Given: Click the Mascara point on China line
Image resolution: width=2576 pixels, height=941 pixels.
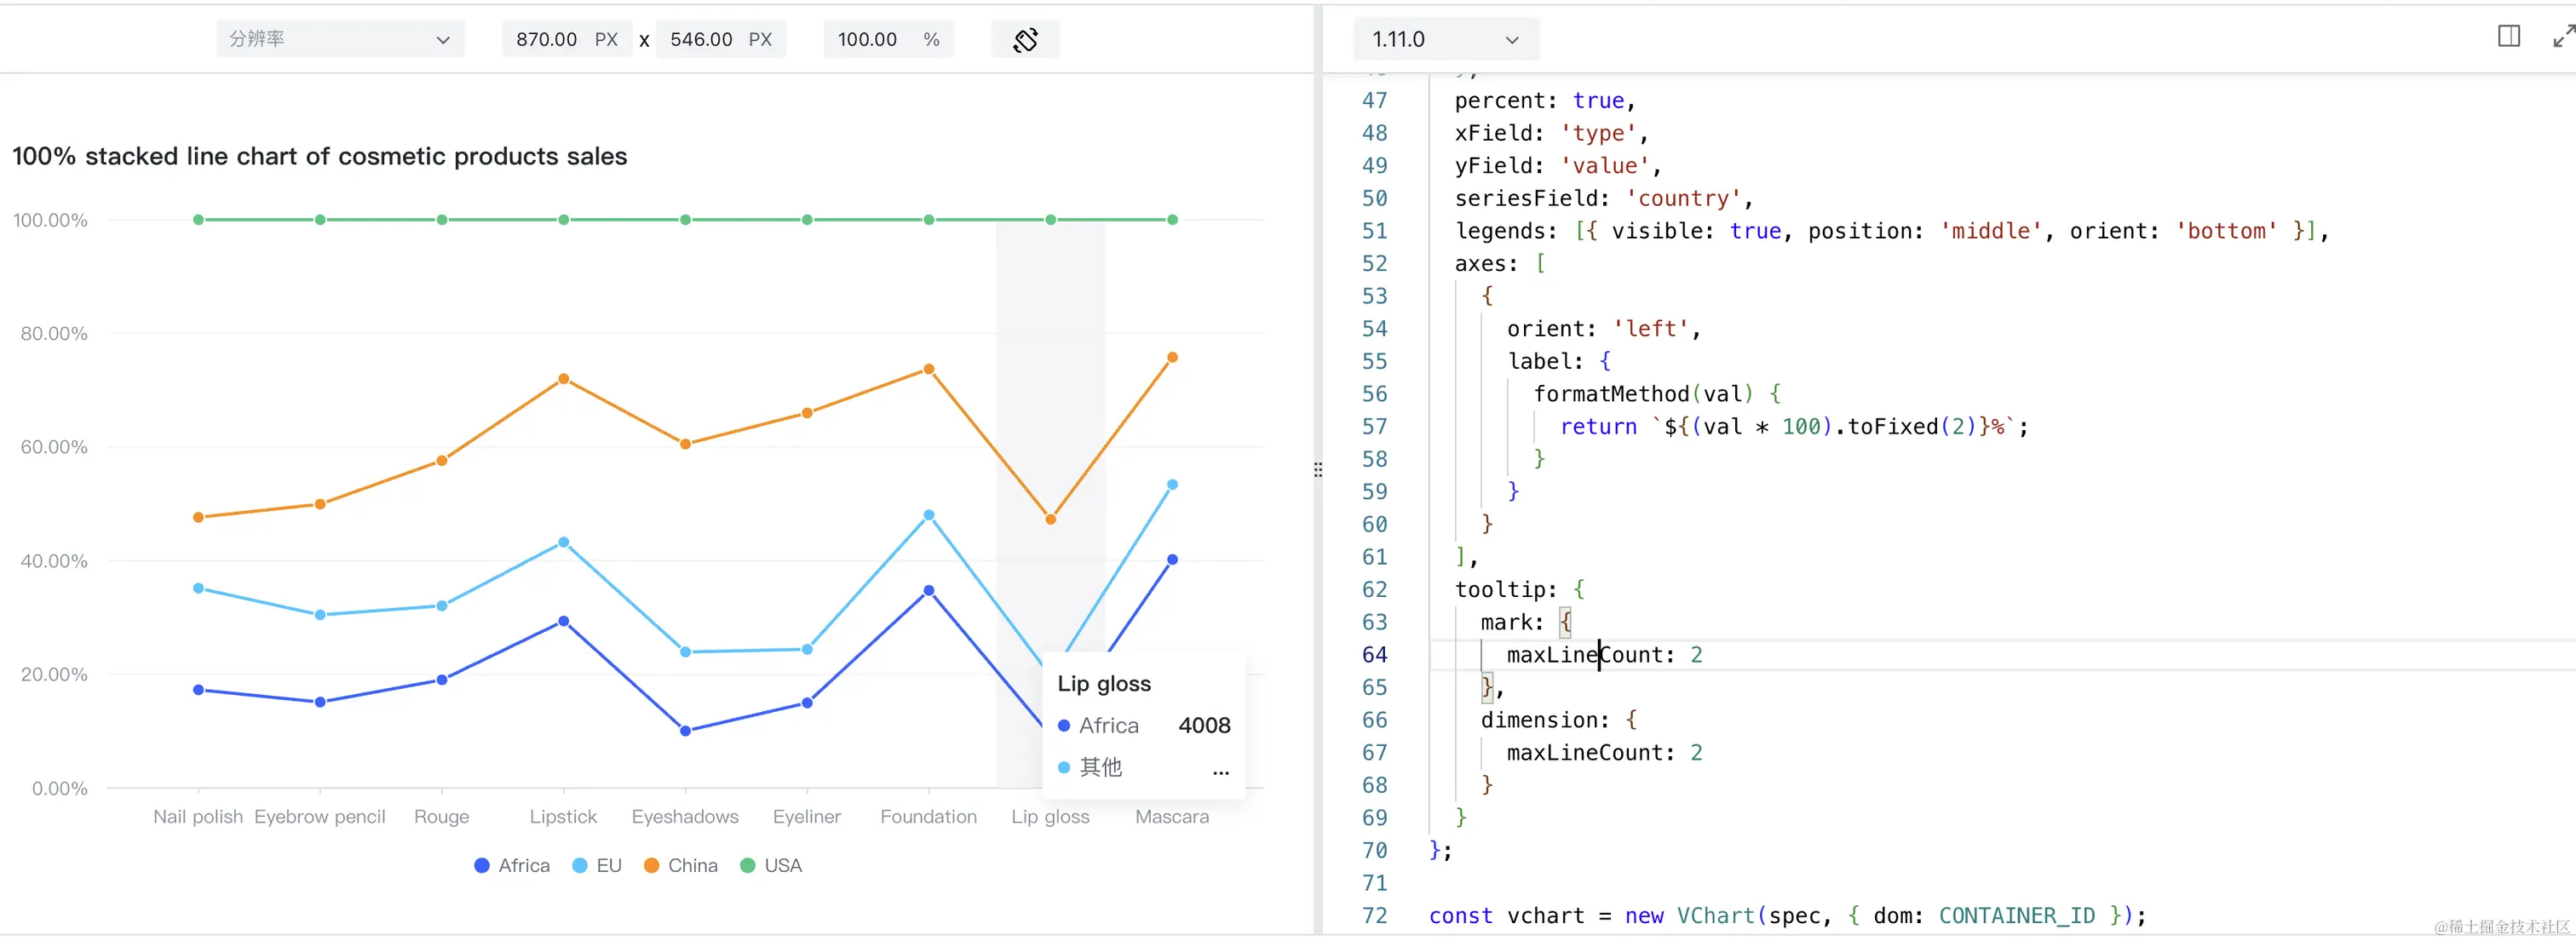Looking at the screenshot, I should (x=1172, y=358).
